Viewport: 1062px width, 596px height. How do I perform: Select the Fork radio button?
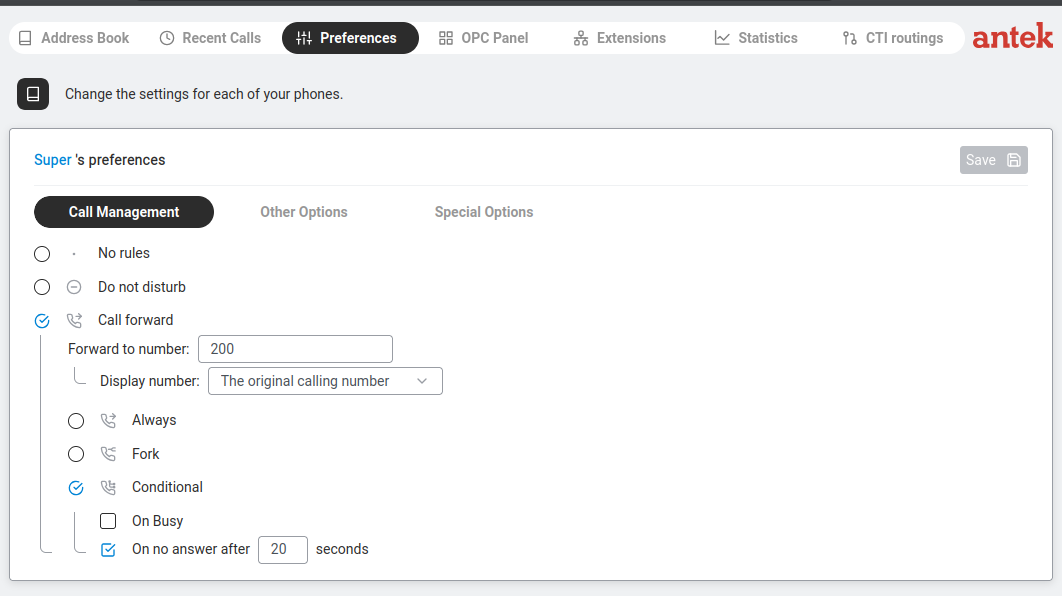76,454
